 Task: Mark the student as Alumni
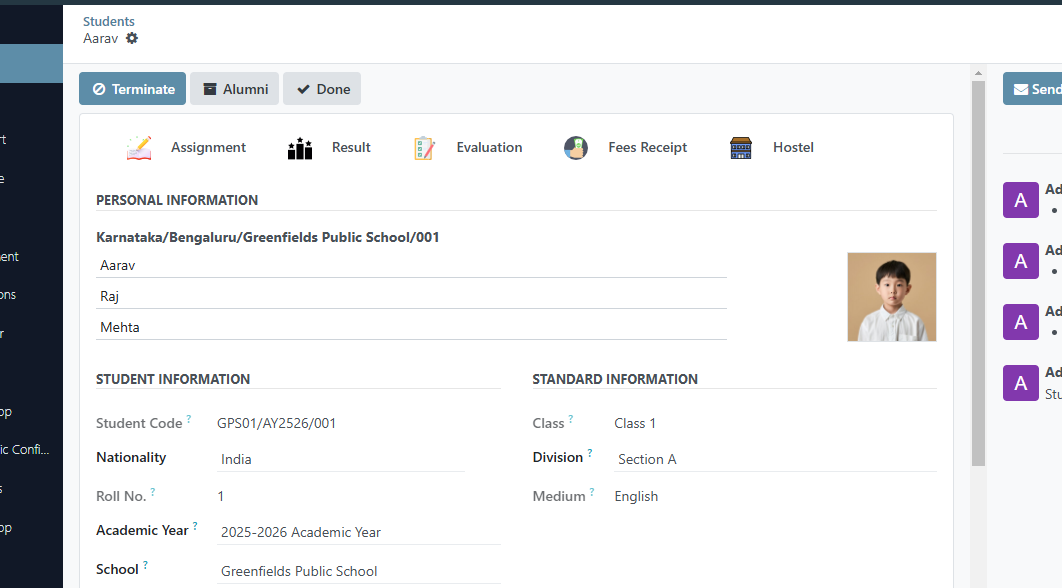235,89
